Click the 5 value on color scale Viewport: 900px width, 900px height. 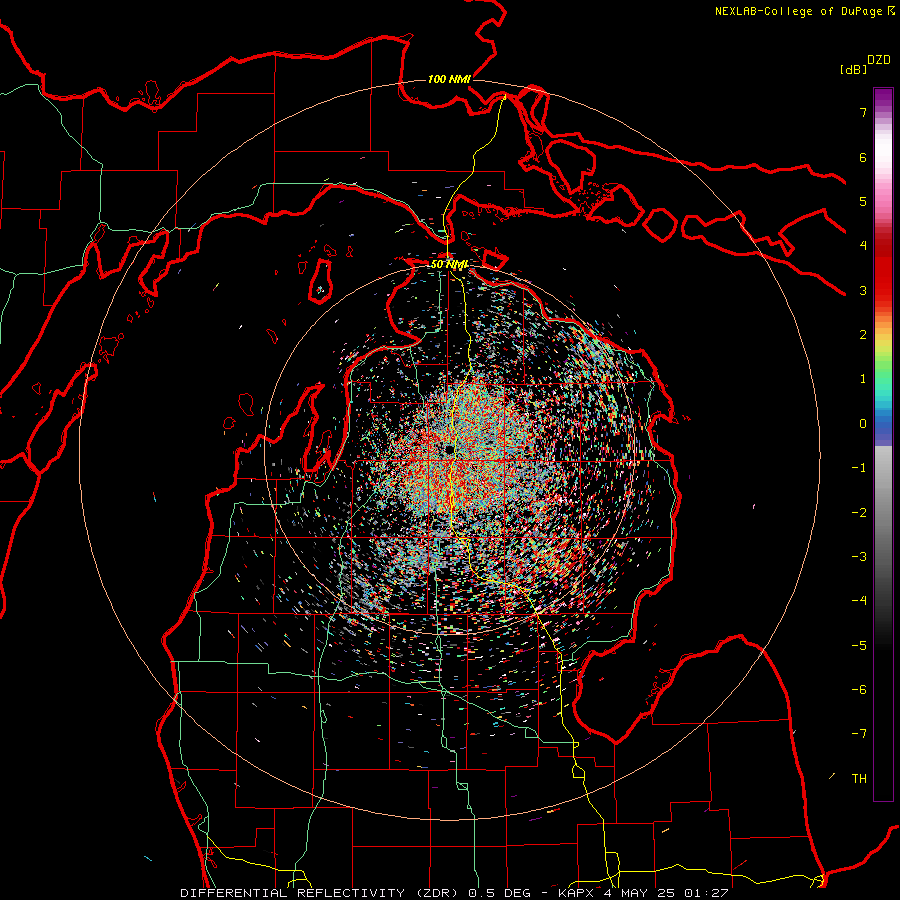(x=863, y=201)
